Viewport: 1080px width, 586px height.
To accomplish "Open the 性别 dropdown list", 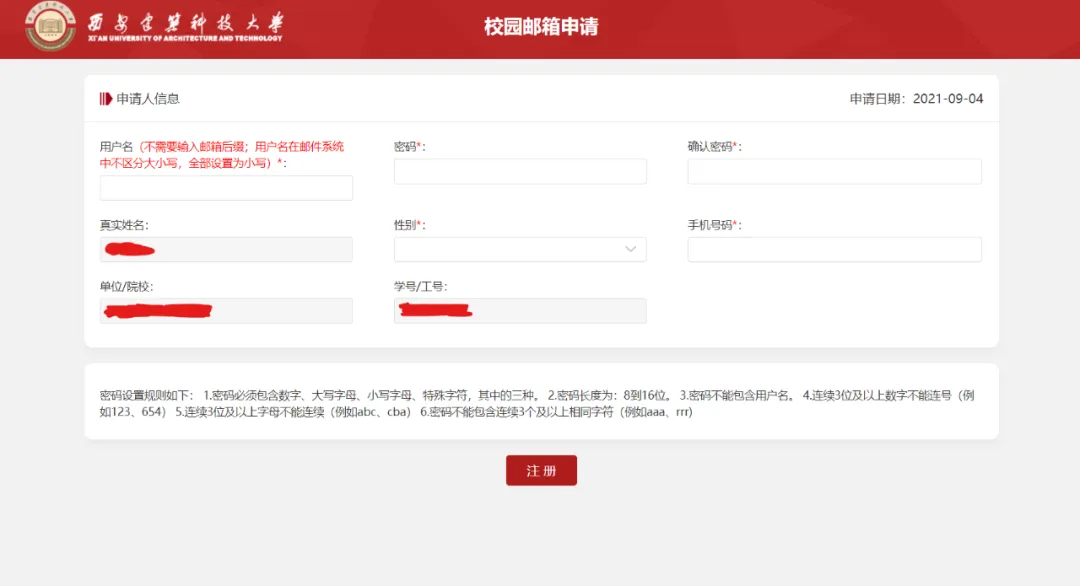I will tap(519, 249).
